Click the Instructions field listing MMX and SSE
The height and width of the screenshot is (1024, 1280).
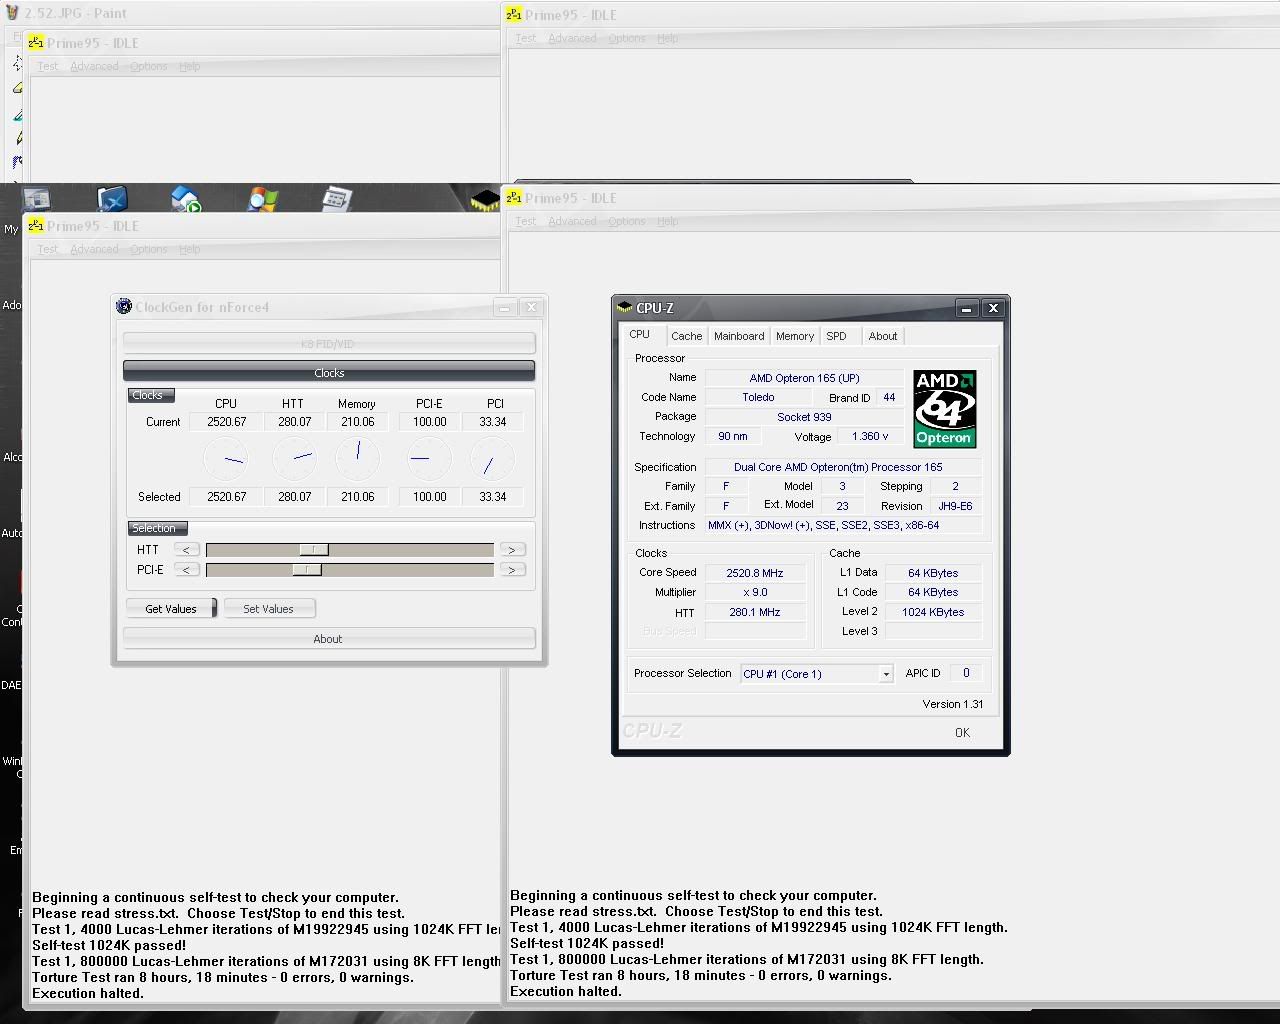tap(843, 525)
